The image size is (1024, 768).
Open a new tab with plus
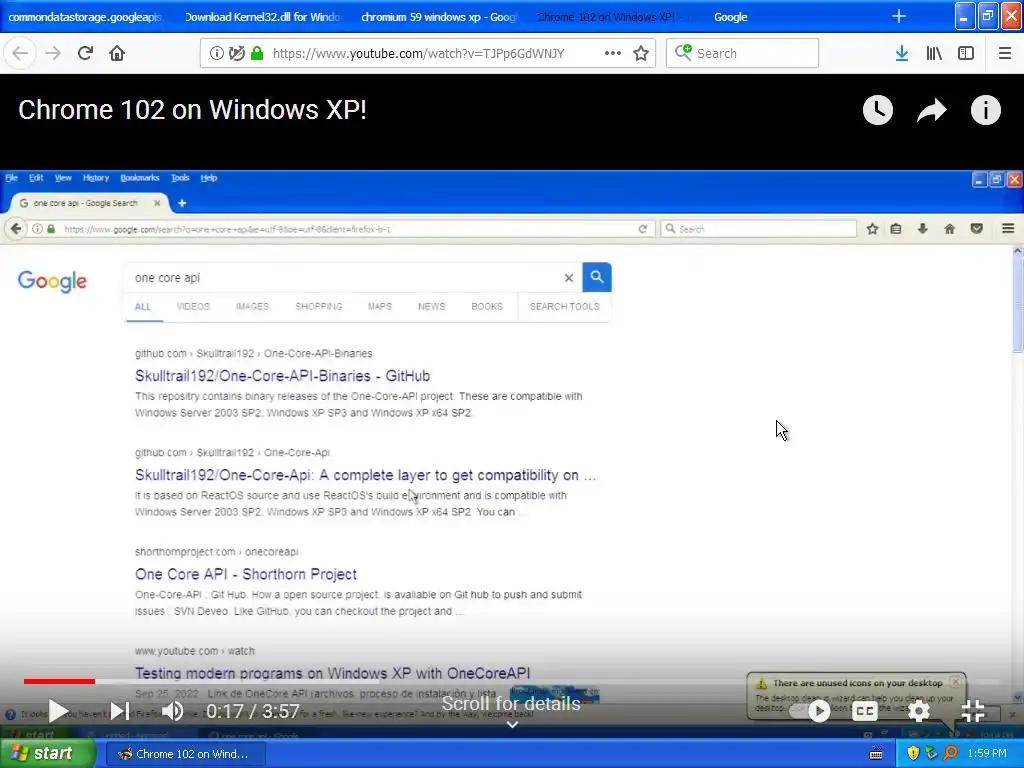(899, 16)
